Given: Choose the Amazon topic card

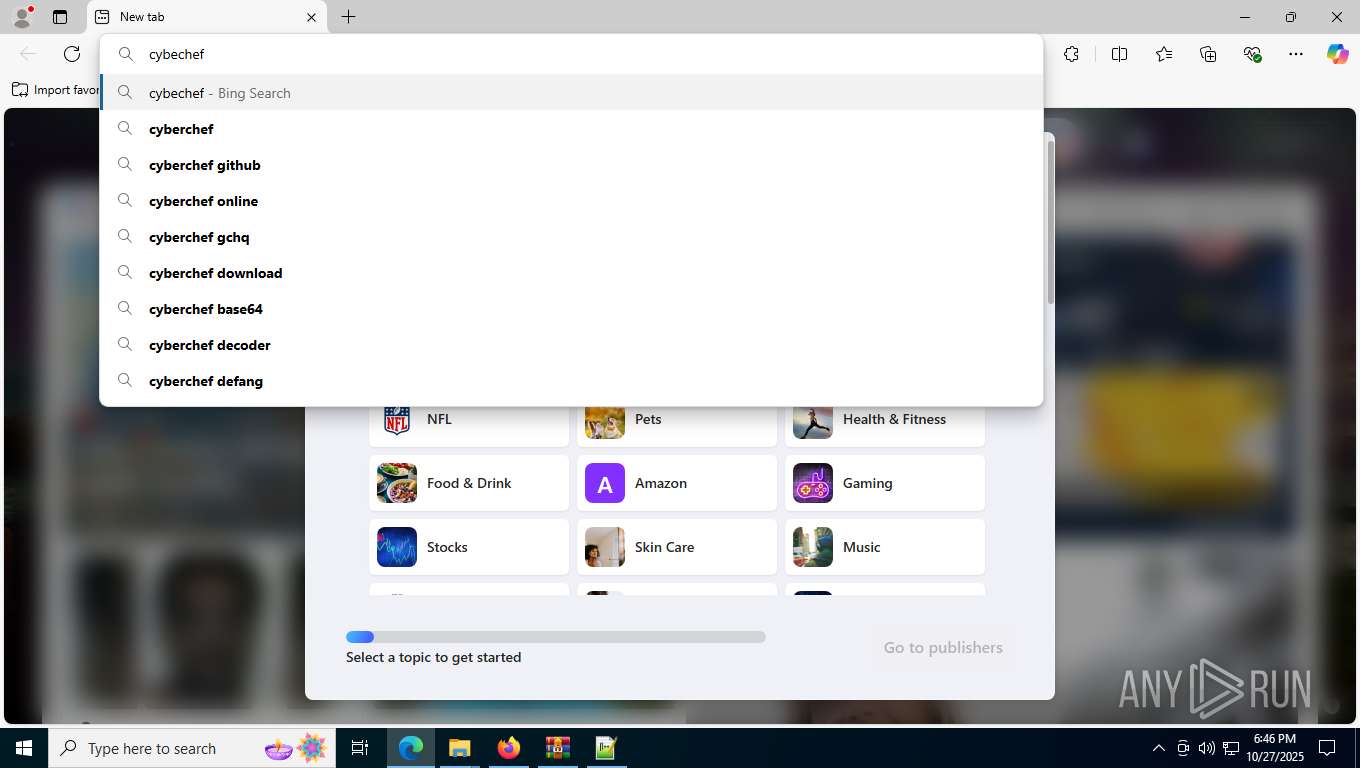Looking at the screenshot, I should pos(677,483).
